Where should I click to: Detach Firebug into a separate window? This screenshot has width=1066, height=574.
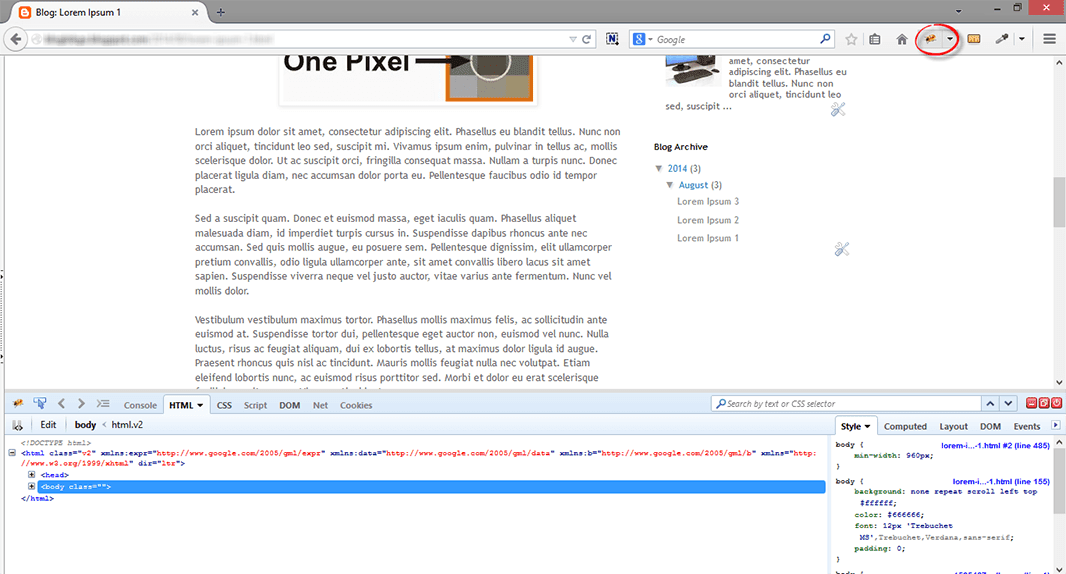(1044, 403)
